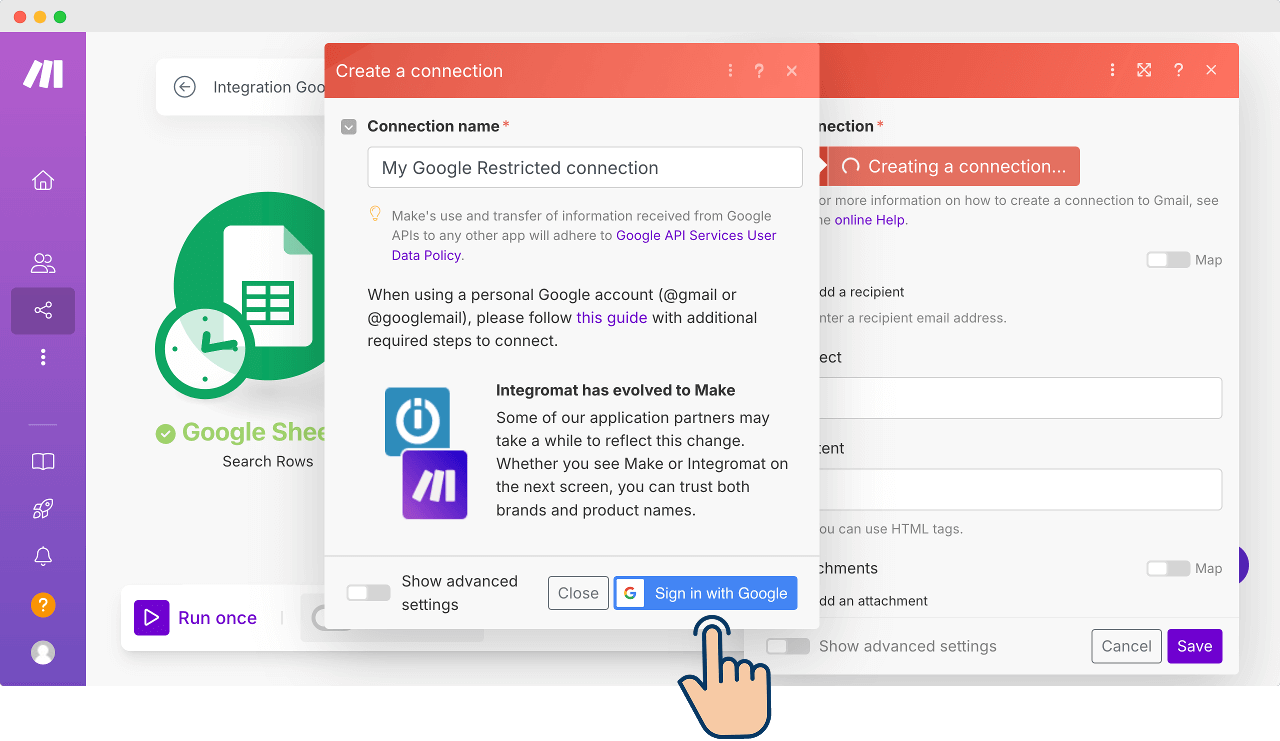
Task: Click the red macOS window close button
Action: click(x=20, y=17)
